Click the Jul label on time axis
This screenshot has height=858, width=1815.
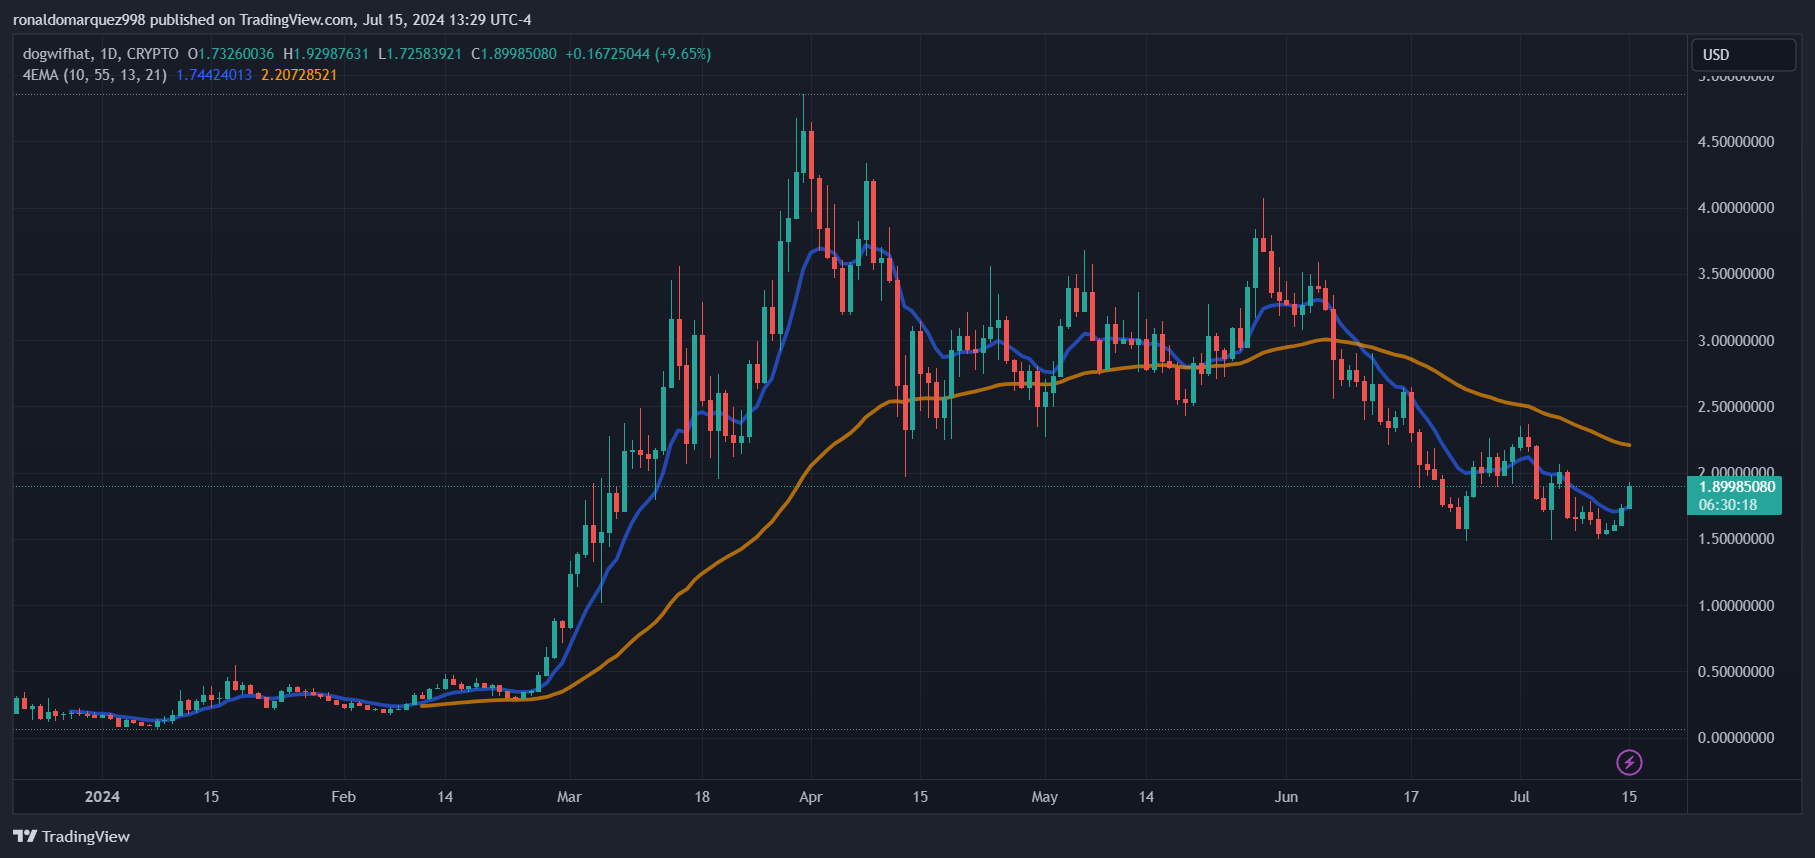pos(1520,797)
